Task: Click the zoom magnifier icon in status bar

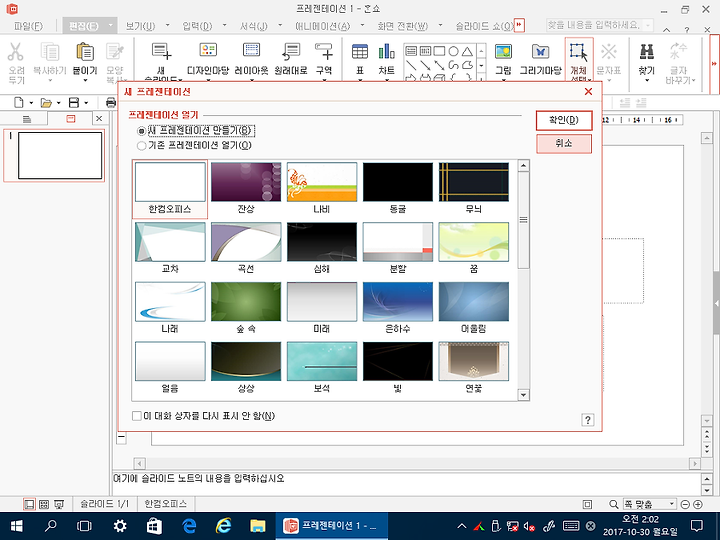Action: [x=613, y=504]
